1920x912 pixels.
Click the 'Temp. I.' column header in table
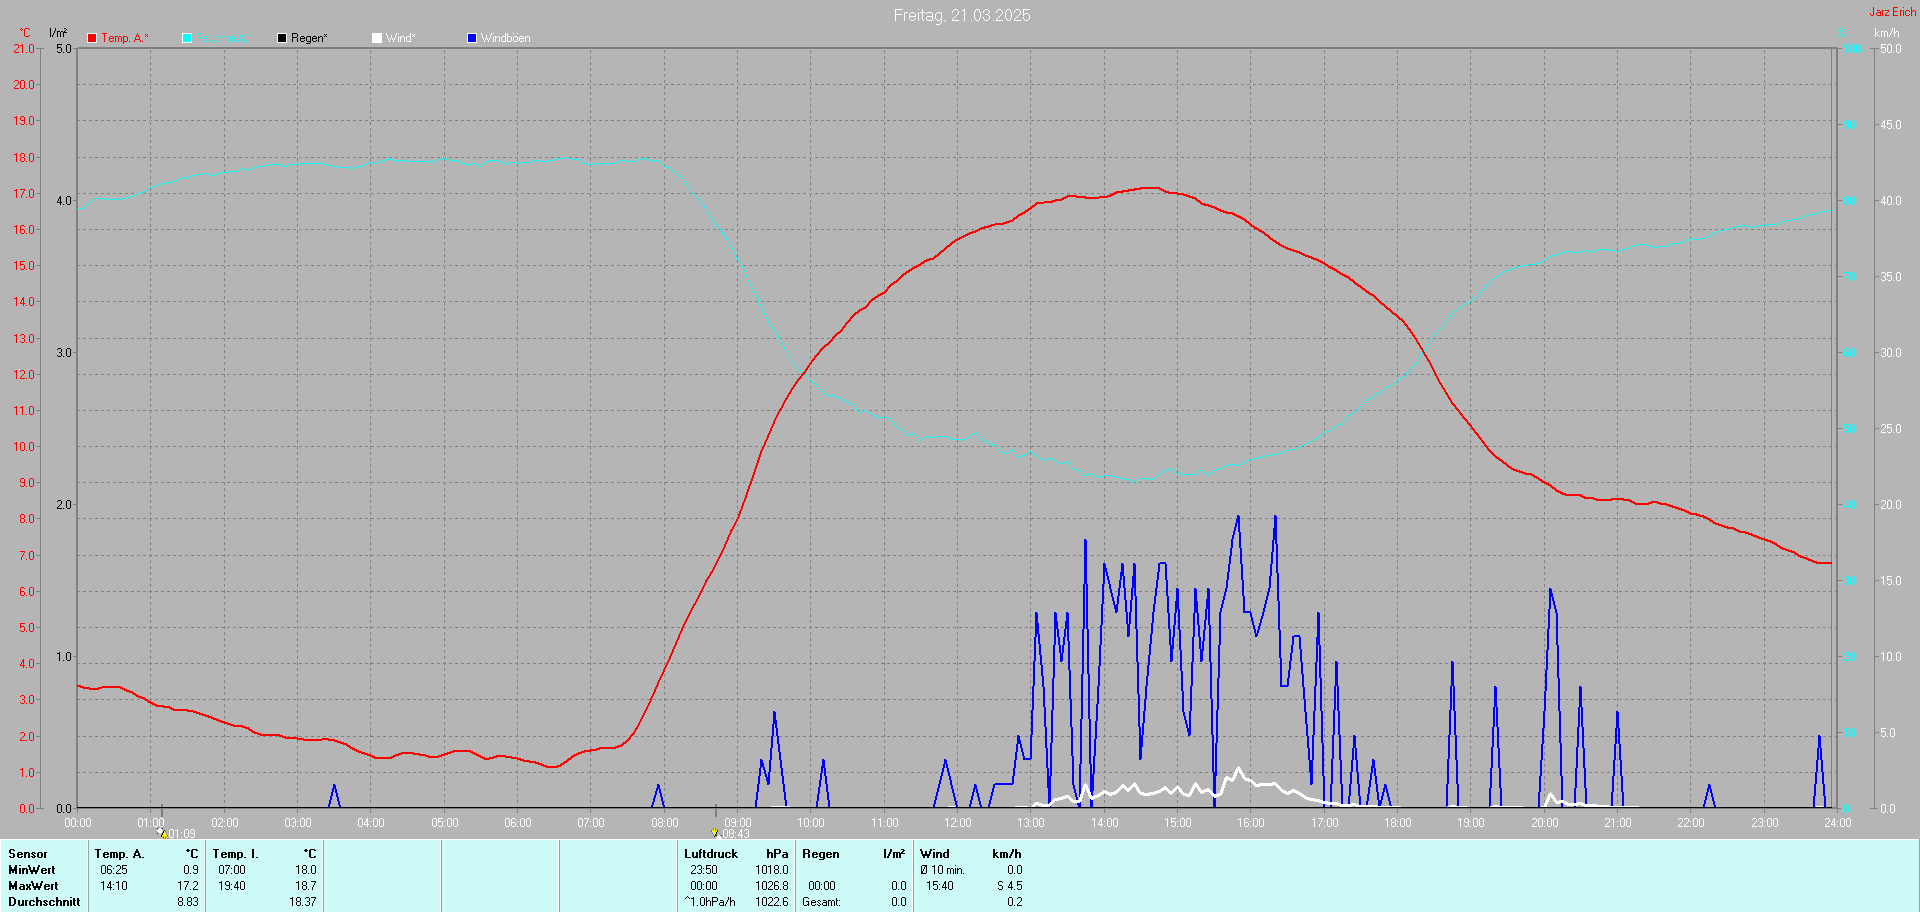[x=235, y=854]
